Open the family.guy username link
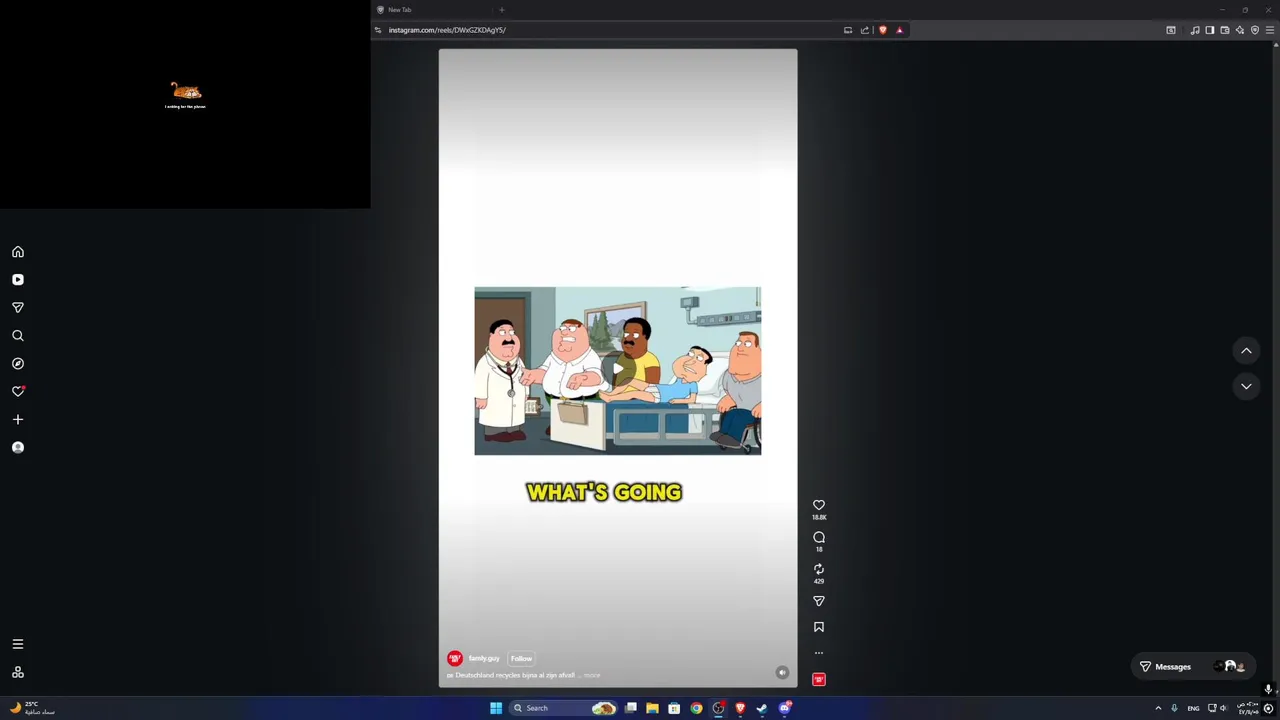 pyautogui.click(x=484, y=658)
